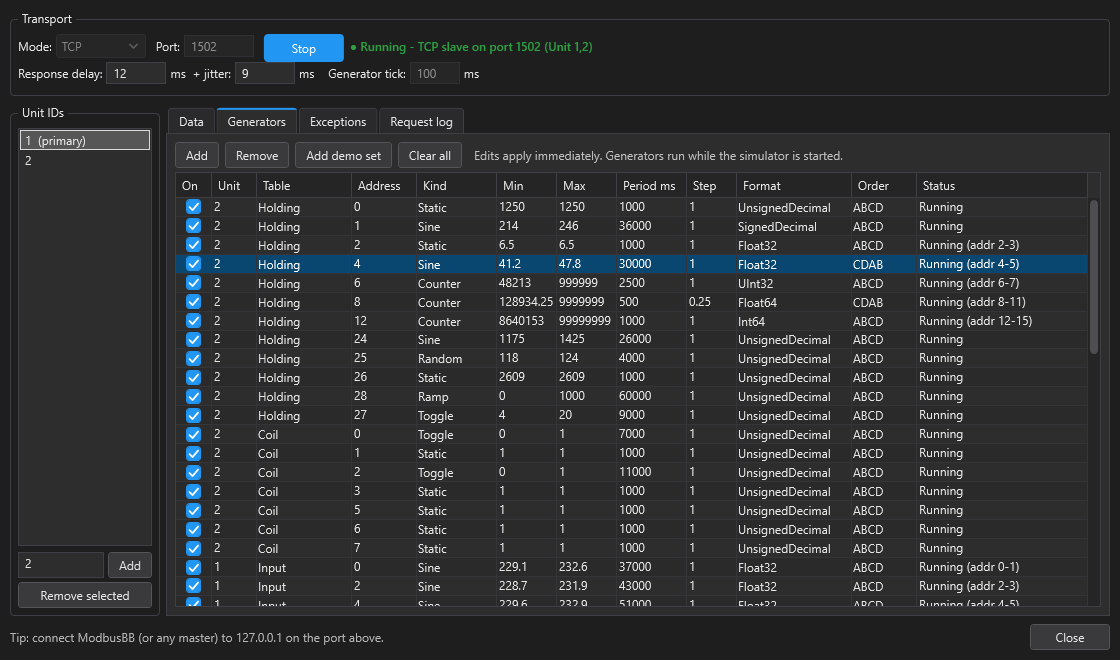Sort by the On column header

[x=194, y=186]
